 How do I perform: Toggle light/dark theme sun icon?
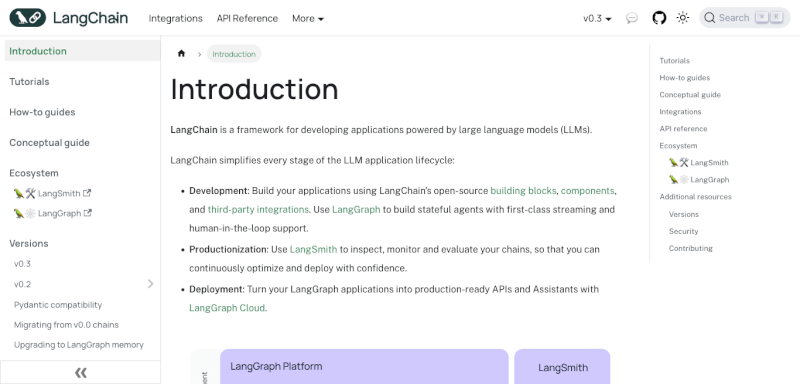tap(683, 18)
